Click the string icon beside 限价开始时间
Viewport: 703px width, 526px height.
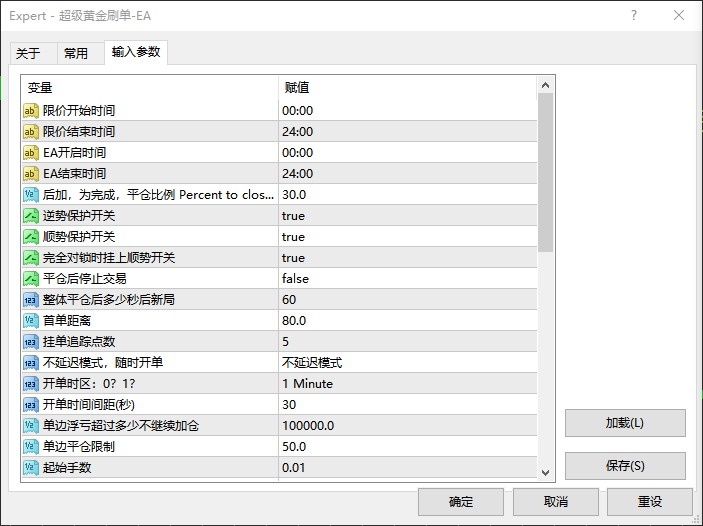31,111
